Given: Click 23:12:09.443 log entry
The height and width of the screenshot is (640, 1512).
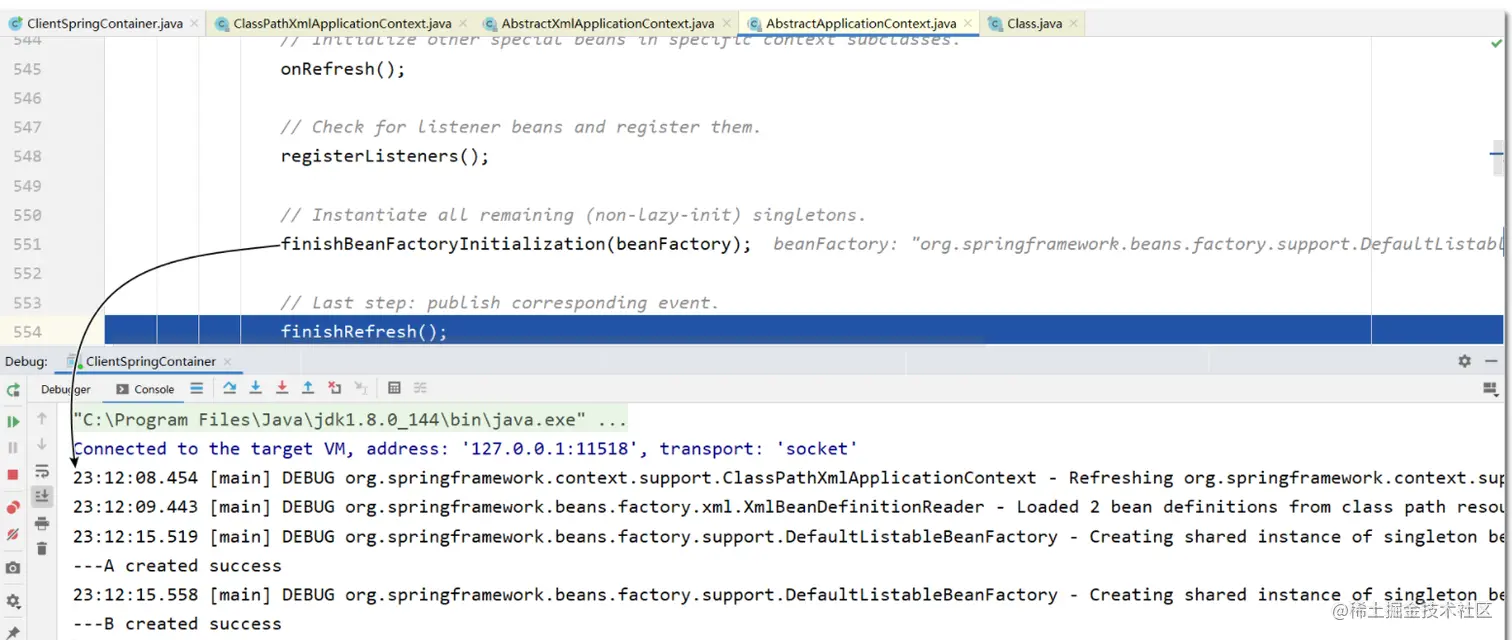Looking at the screenshot, I should tap(788, 507).
